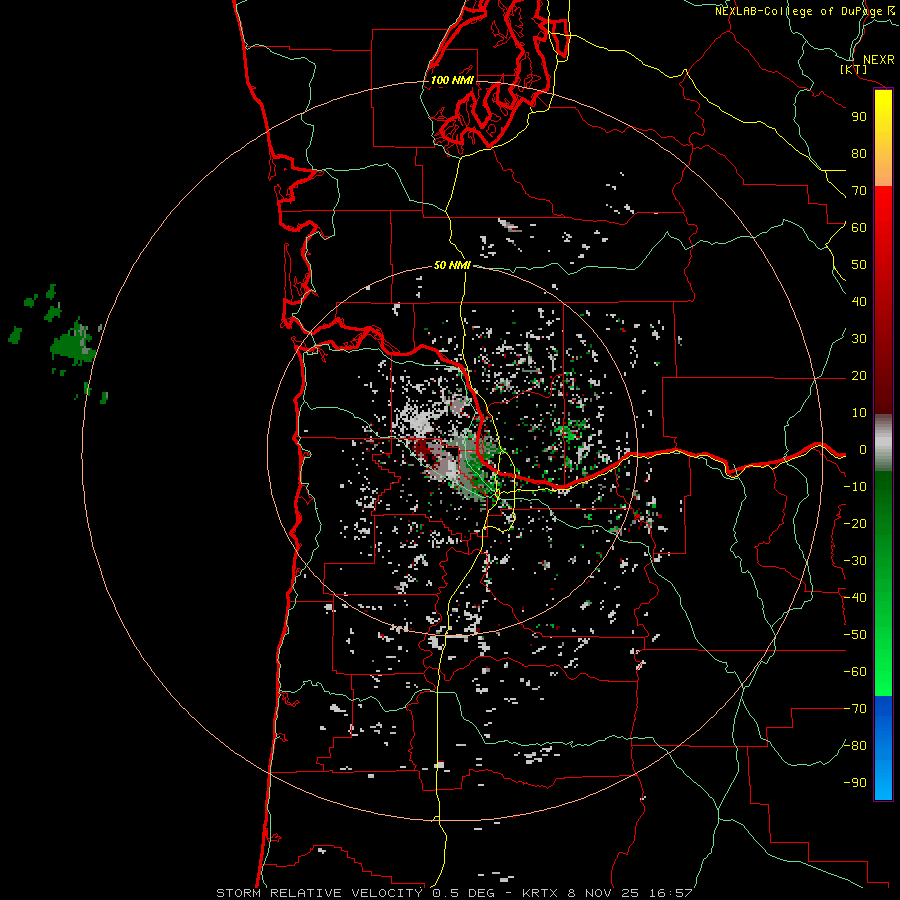The height and width of the screenshot is (900, 900).
Task: Click the 20 value on the velocity legend
Action: tap(859, 376)
